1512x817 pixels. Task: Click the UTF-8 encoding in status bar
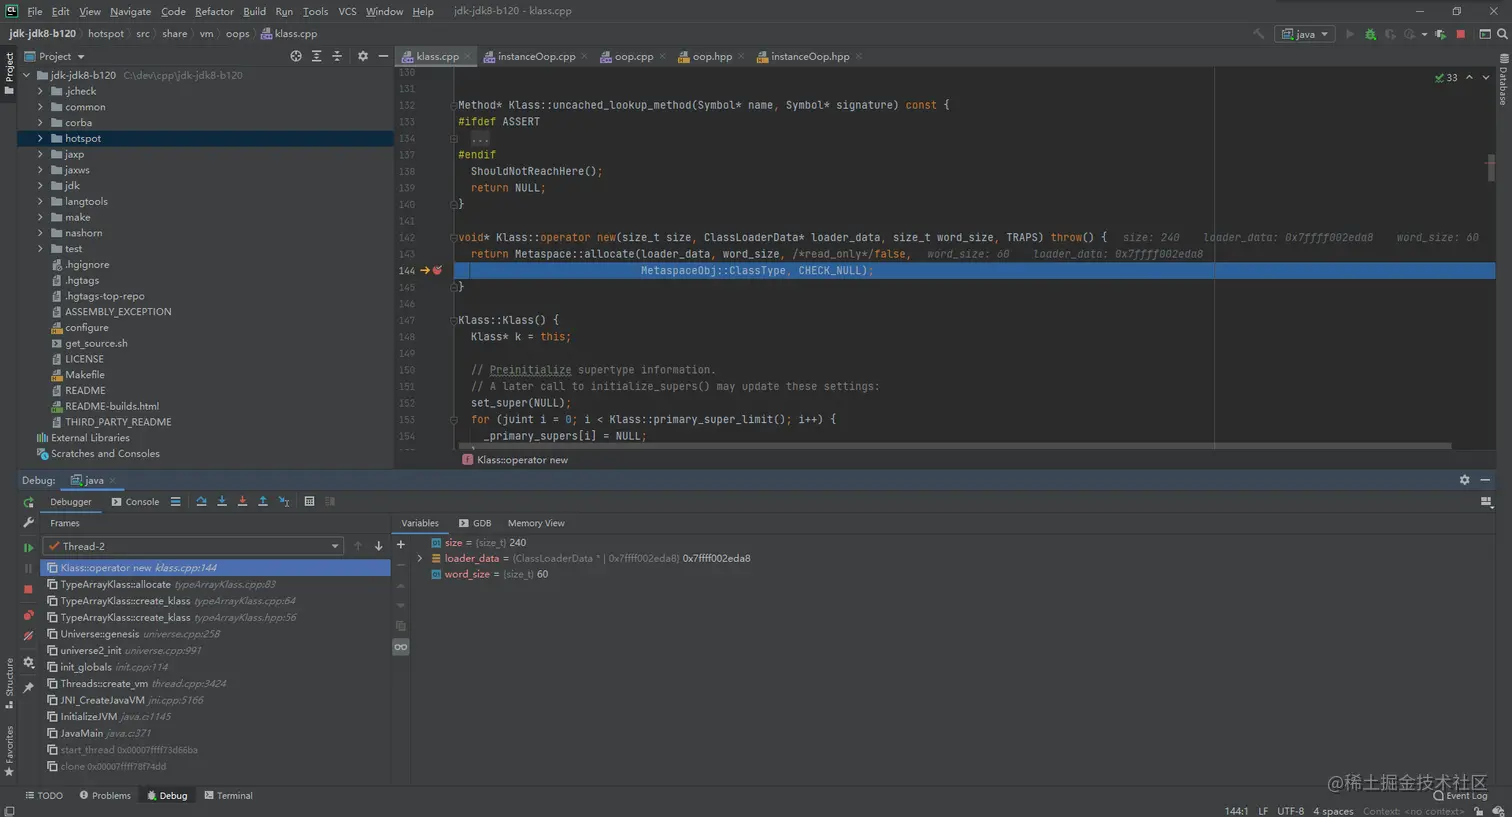coord(1290,811)
